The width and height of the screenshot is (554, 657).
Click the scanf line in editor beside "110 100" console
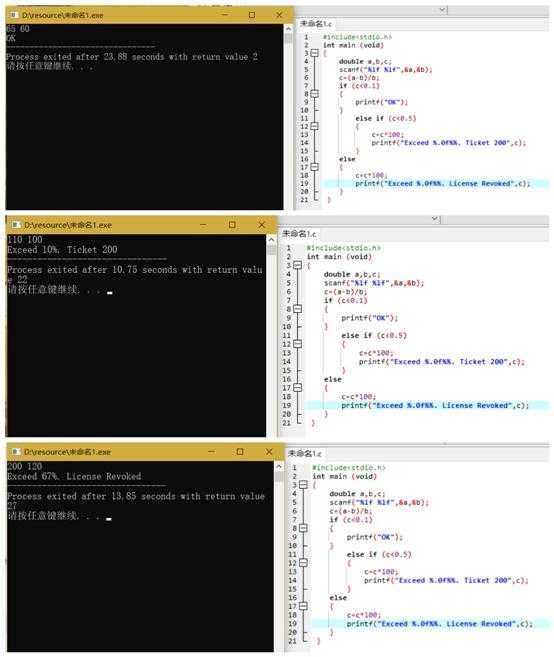[x=374, y=283]
